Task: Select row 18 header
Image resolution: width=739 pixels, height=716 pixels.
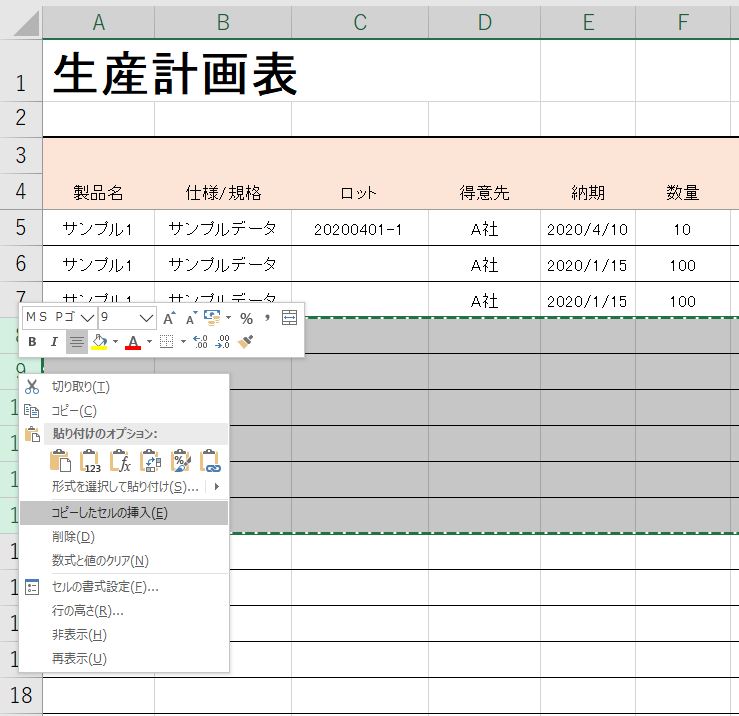Action: coord(21,695)
